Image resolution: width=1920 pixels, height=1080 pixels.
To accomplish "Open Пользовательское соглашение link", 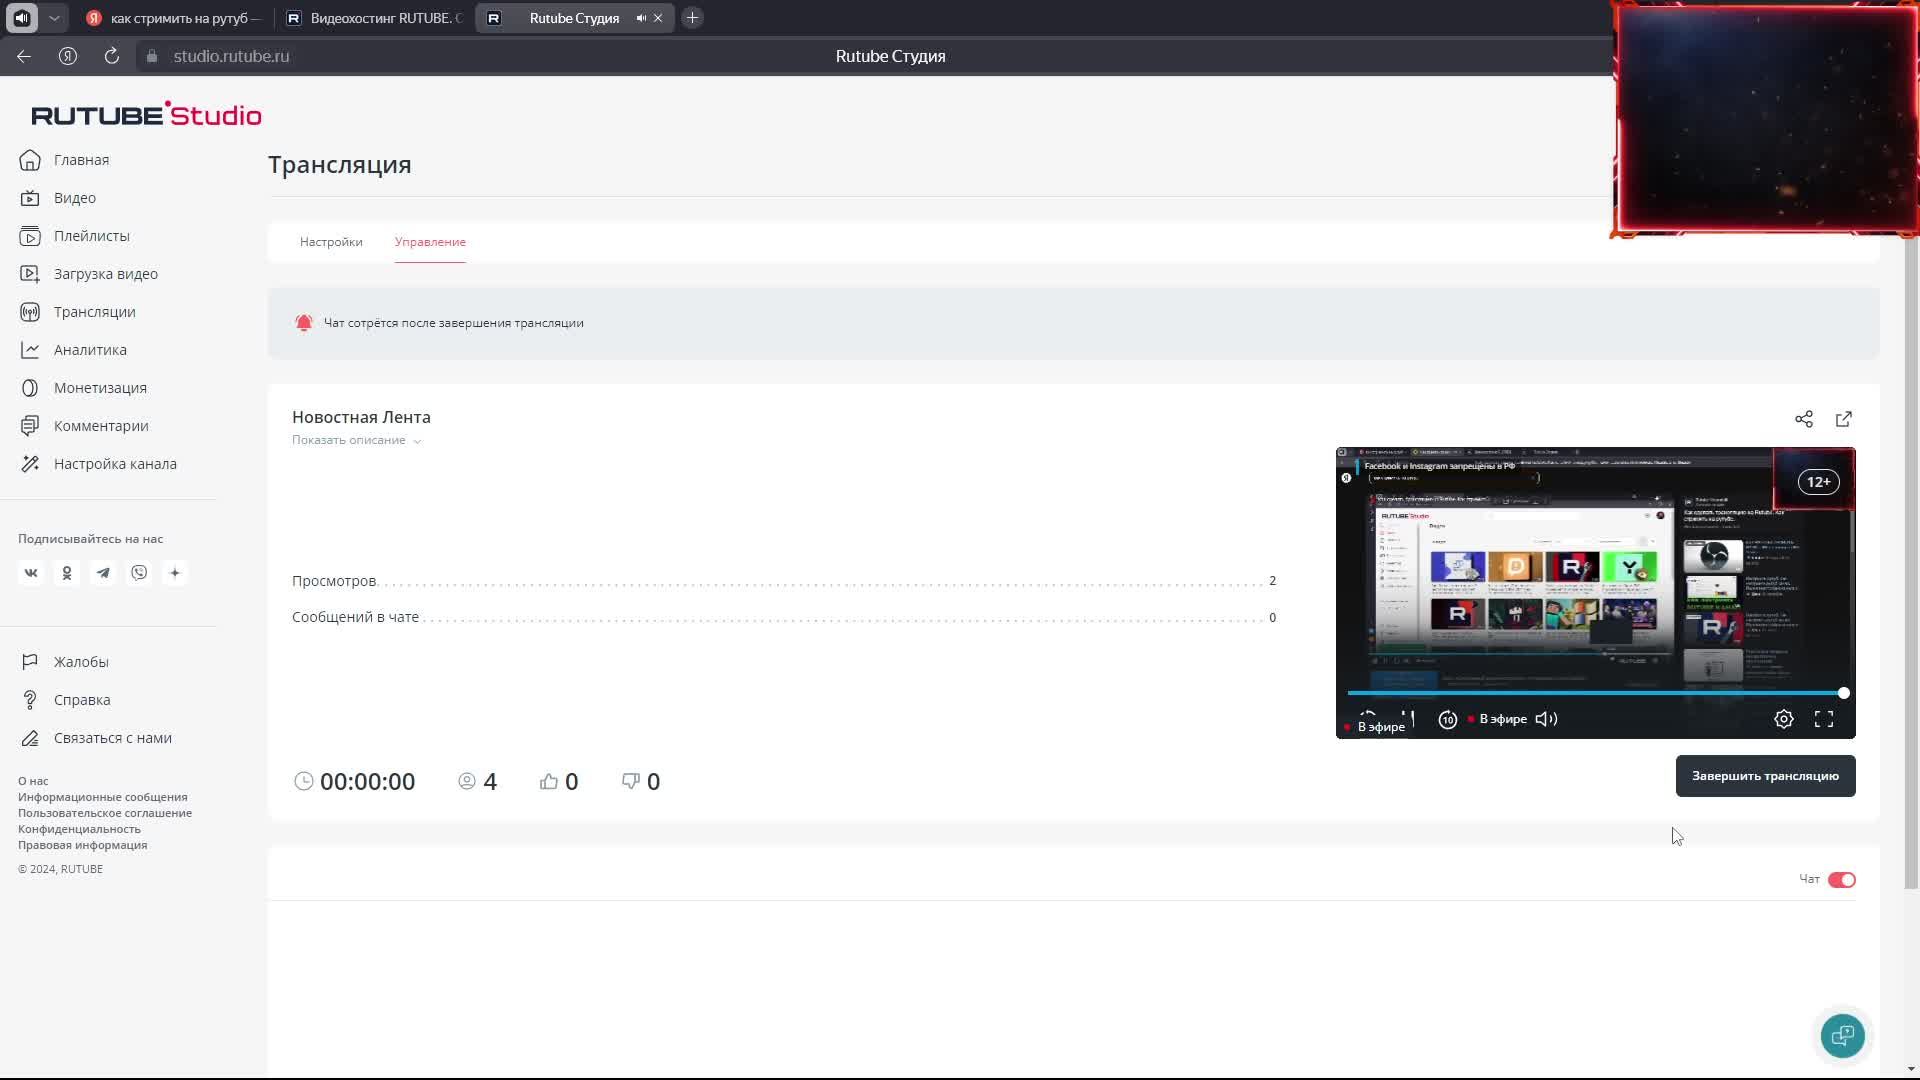I will click(x=105, y=813).
